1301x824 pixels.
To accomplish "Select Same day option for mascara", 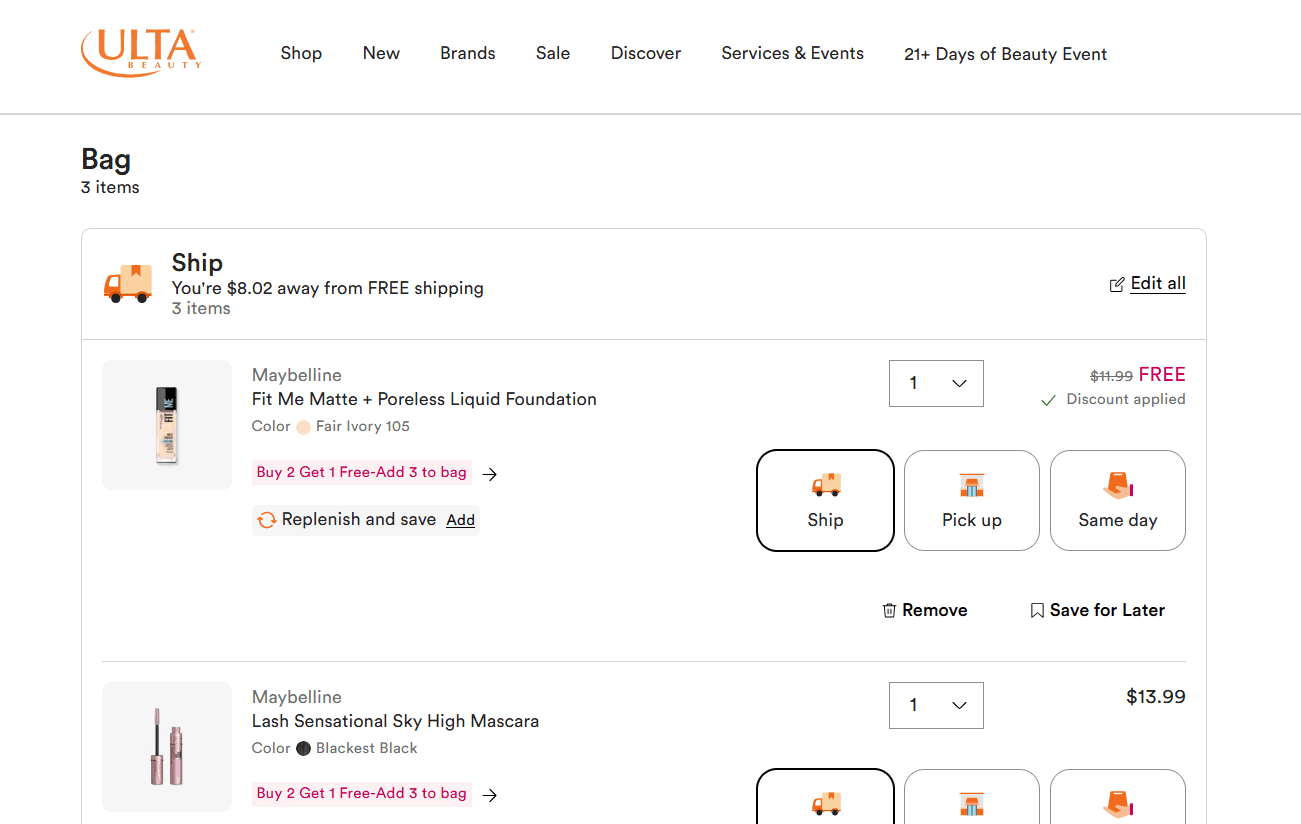I will point(1118,797).
